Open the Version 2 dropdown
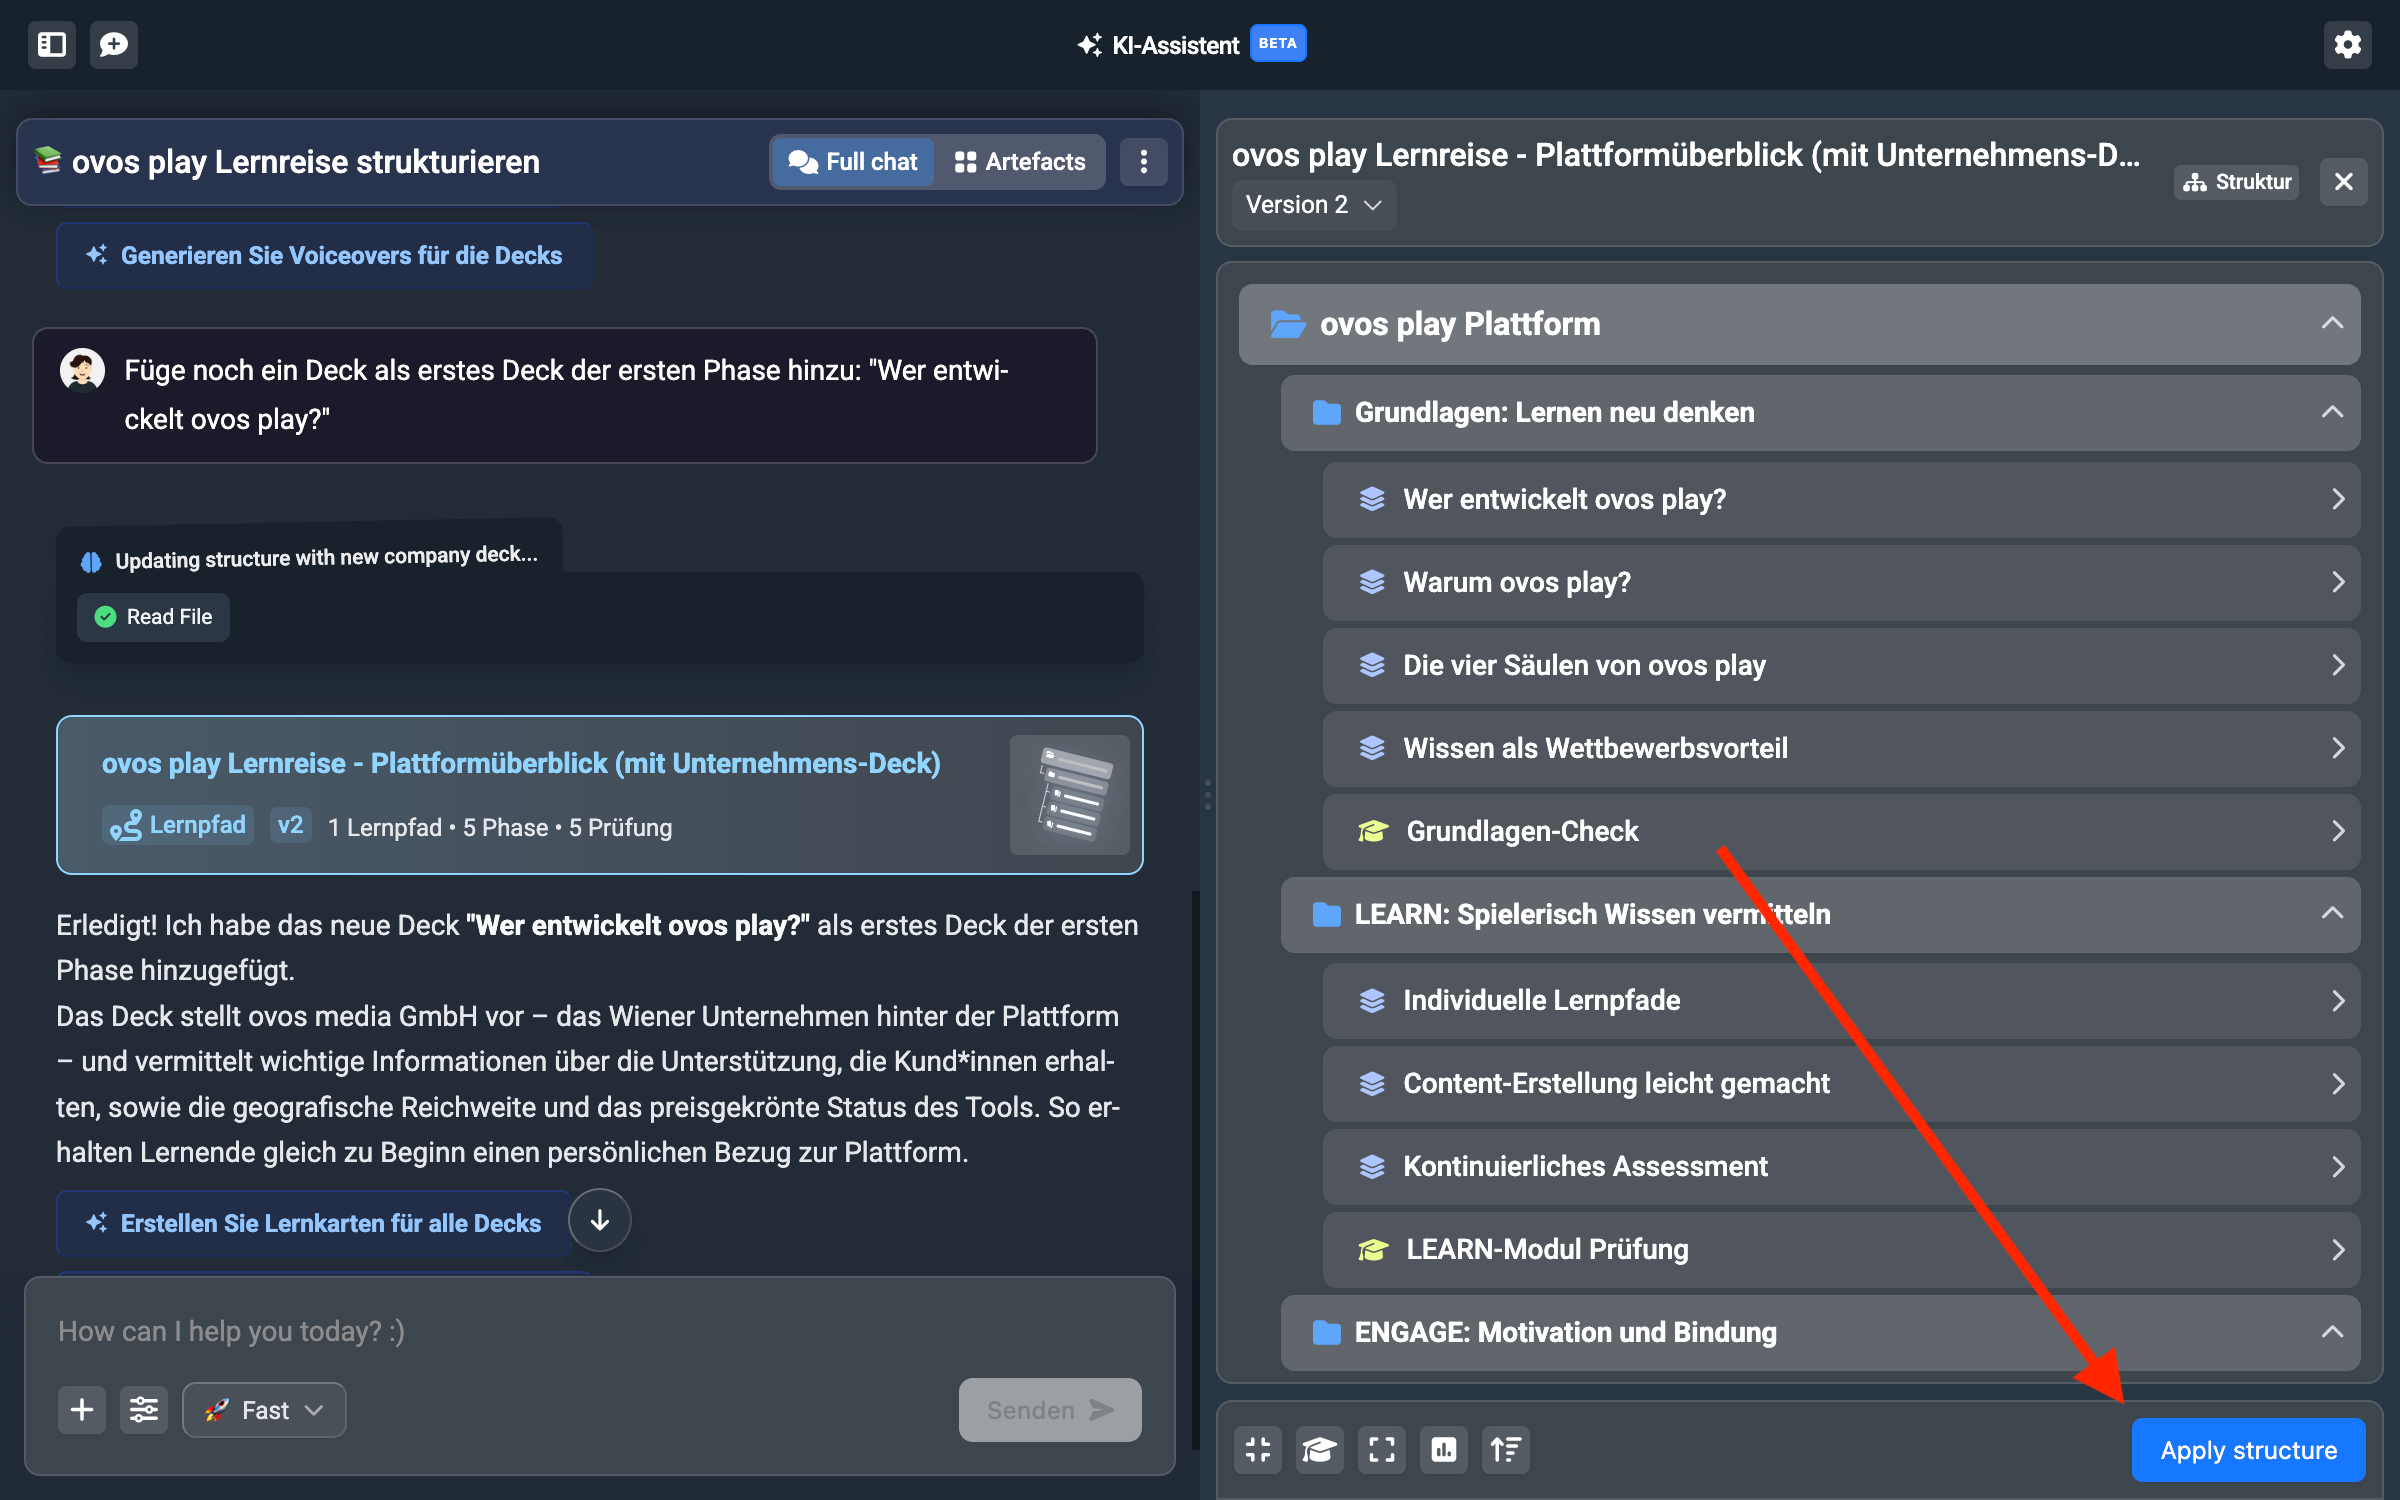Image resolution: width=2400 pixels, height=1500 pixels. click(1313, 205)
